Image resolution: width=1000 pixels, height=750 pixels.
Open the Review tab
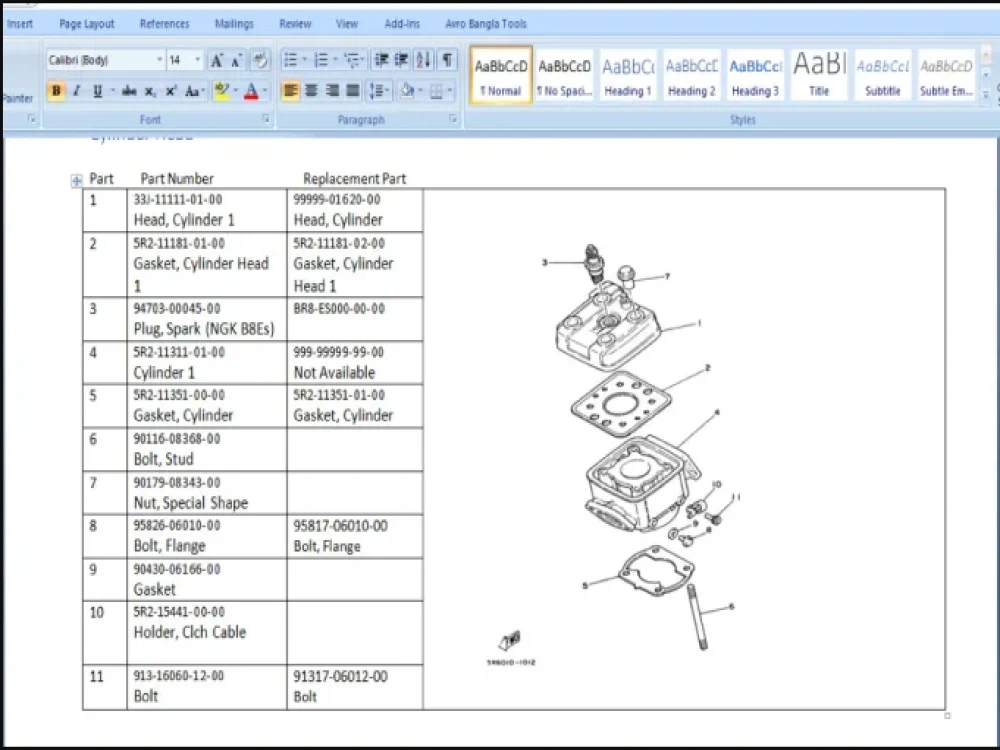pyautogui.click(x=295, y=24)
